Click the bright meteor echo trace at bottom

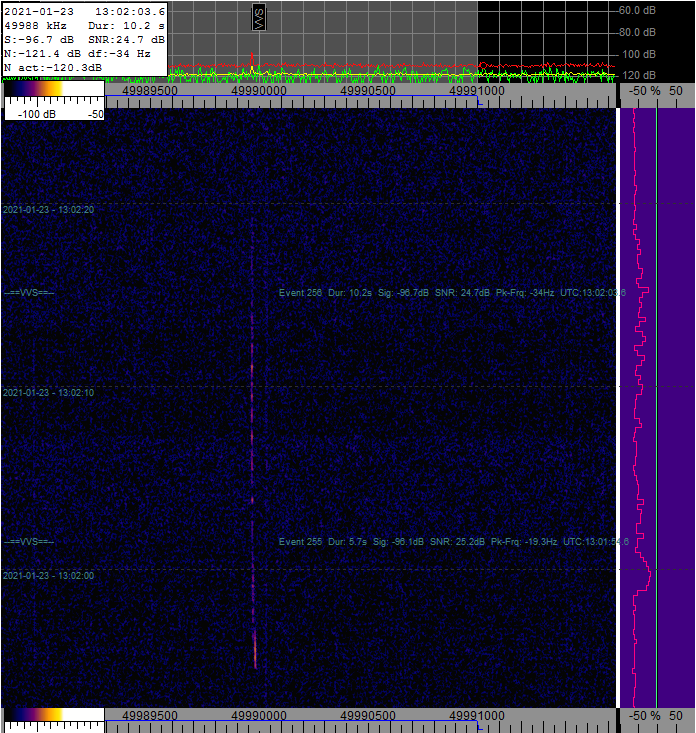point(255,650)
